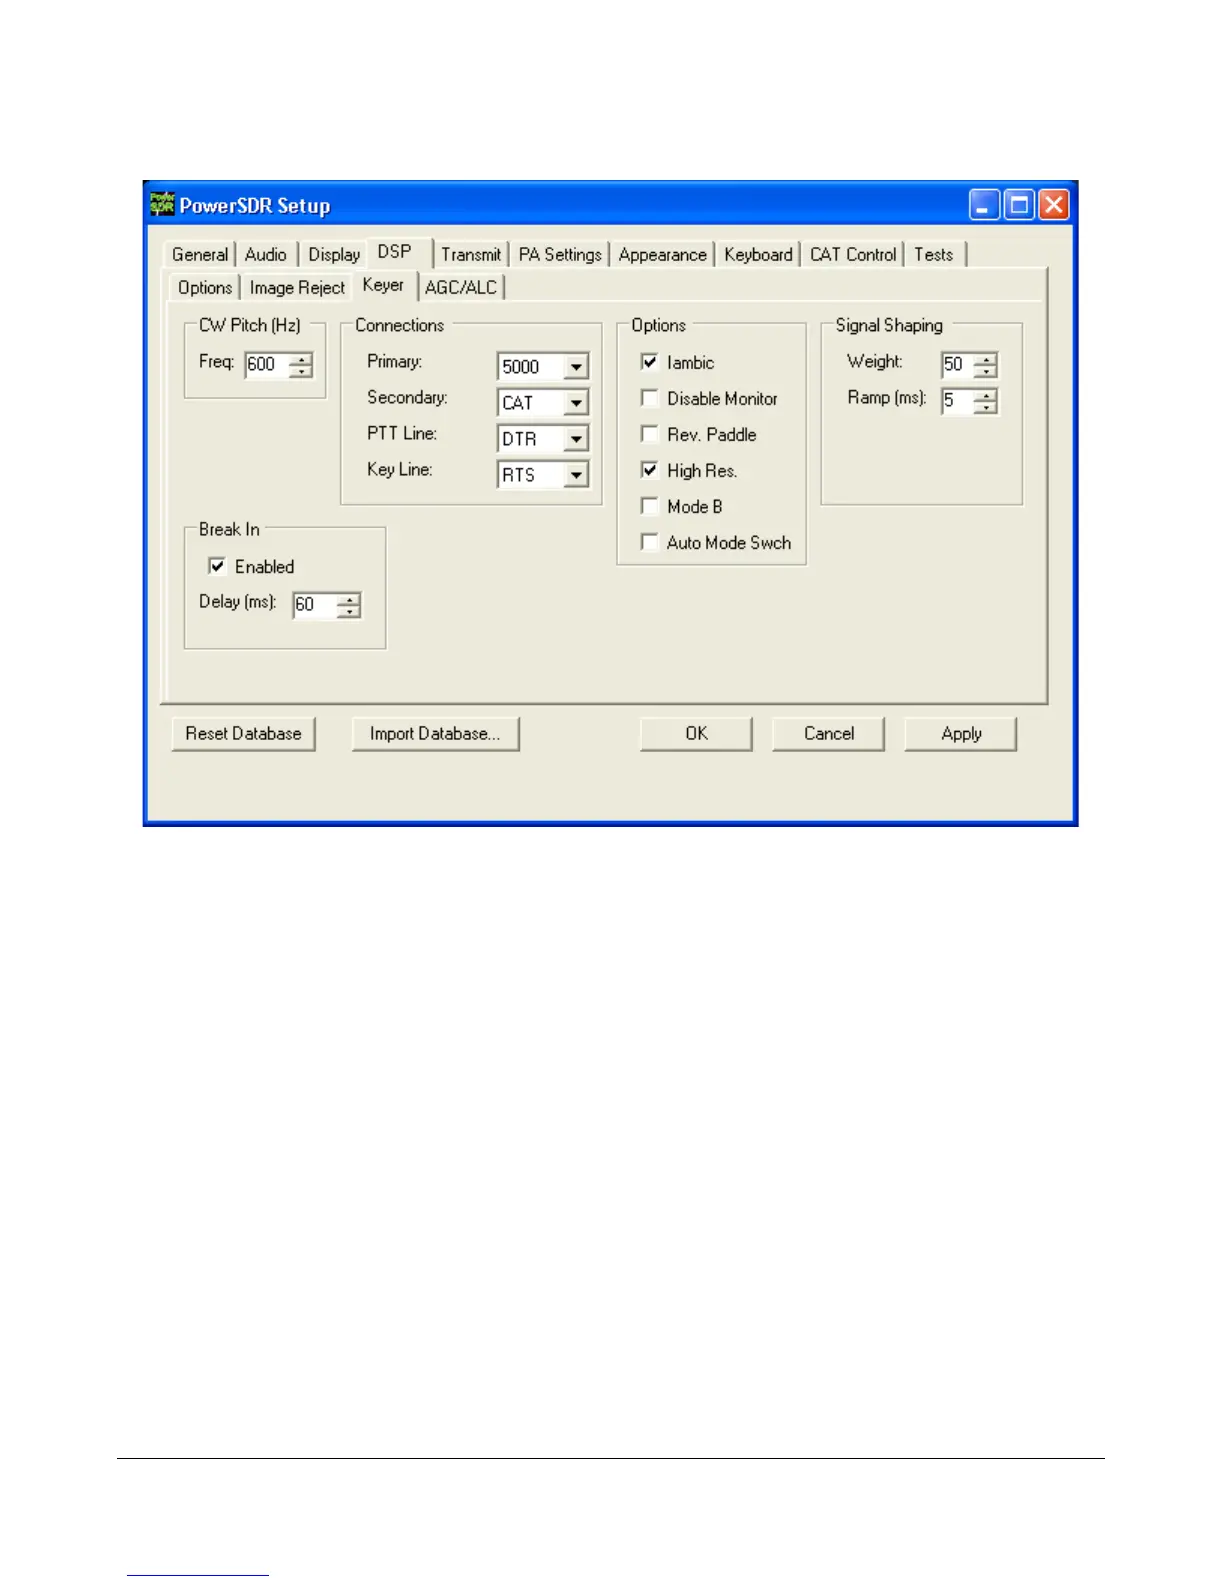
Task: Maximize the PowerSDR Setup window
Action: pyautogui.click(x=1019, y=205)
